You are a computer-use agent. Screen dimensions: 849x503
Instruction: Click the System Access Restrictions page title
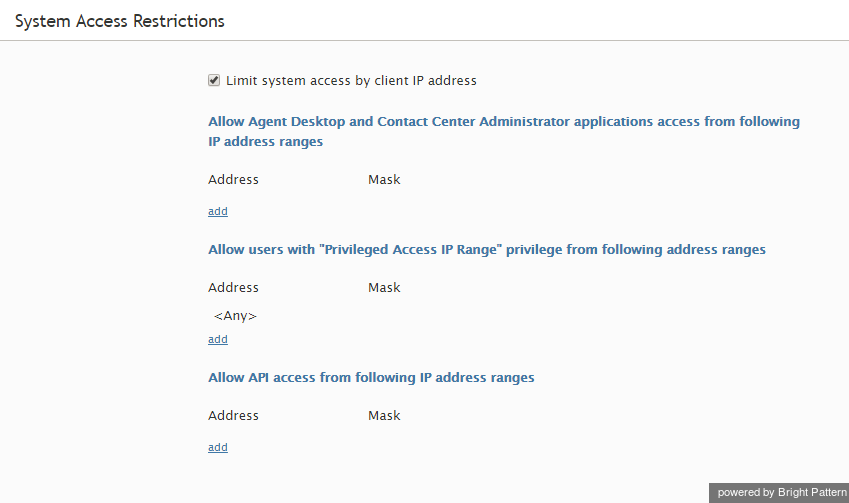120,21
